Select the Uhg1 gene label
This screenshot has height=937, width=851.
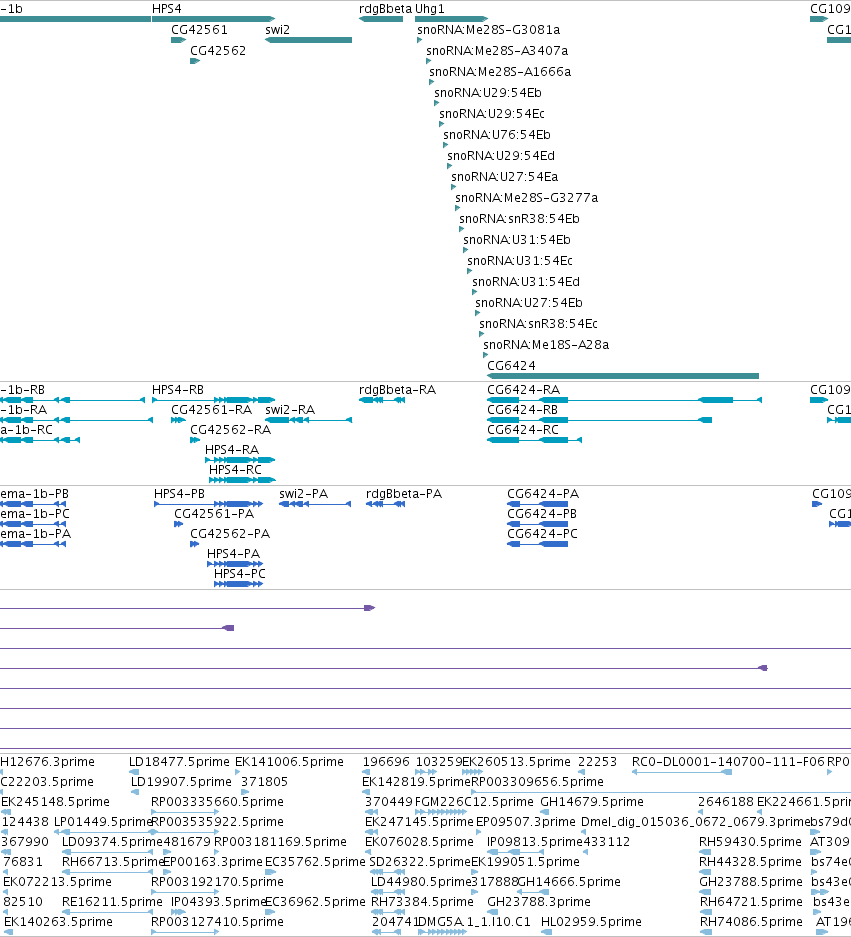(430, 9)
